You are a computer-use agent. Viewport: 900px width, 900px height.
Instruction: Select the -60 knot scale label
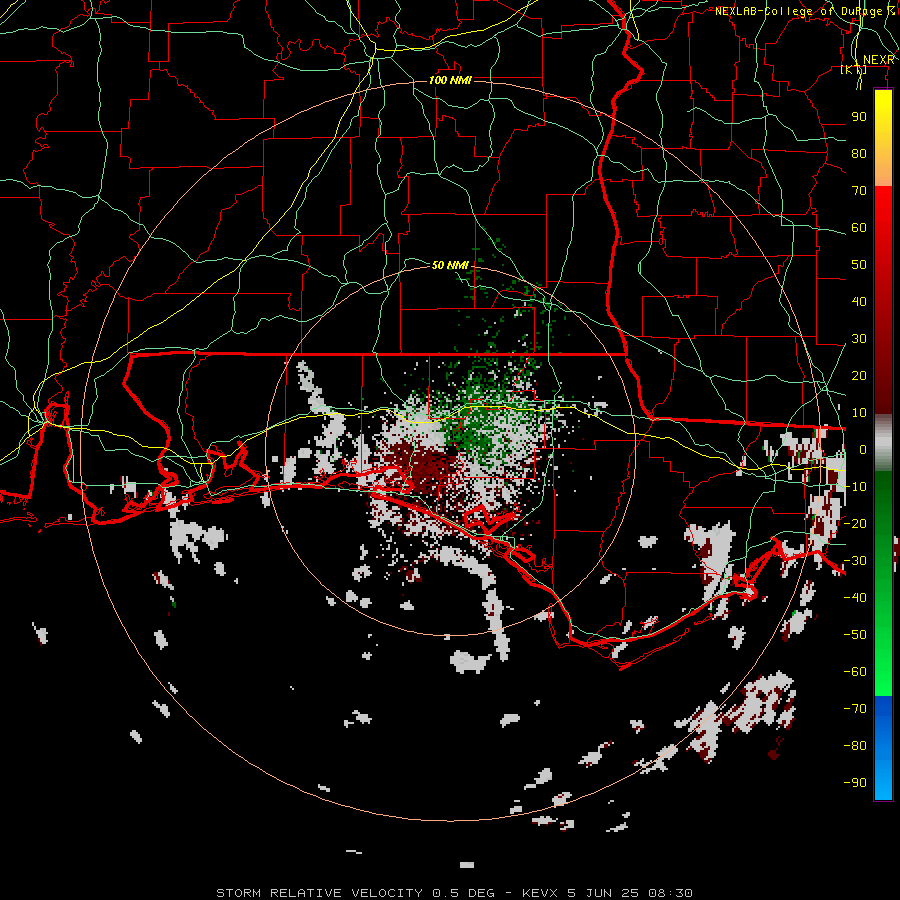coord(855,672)
